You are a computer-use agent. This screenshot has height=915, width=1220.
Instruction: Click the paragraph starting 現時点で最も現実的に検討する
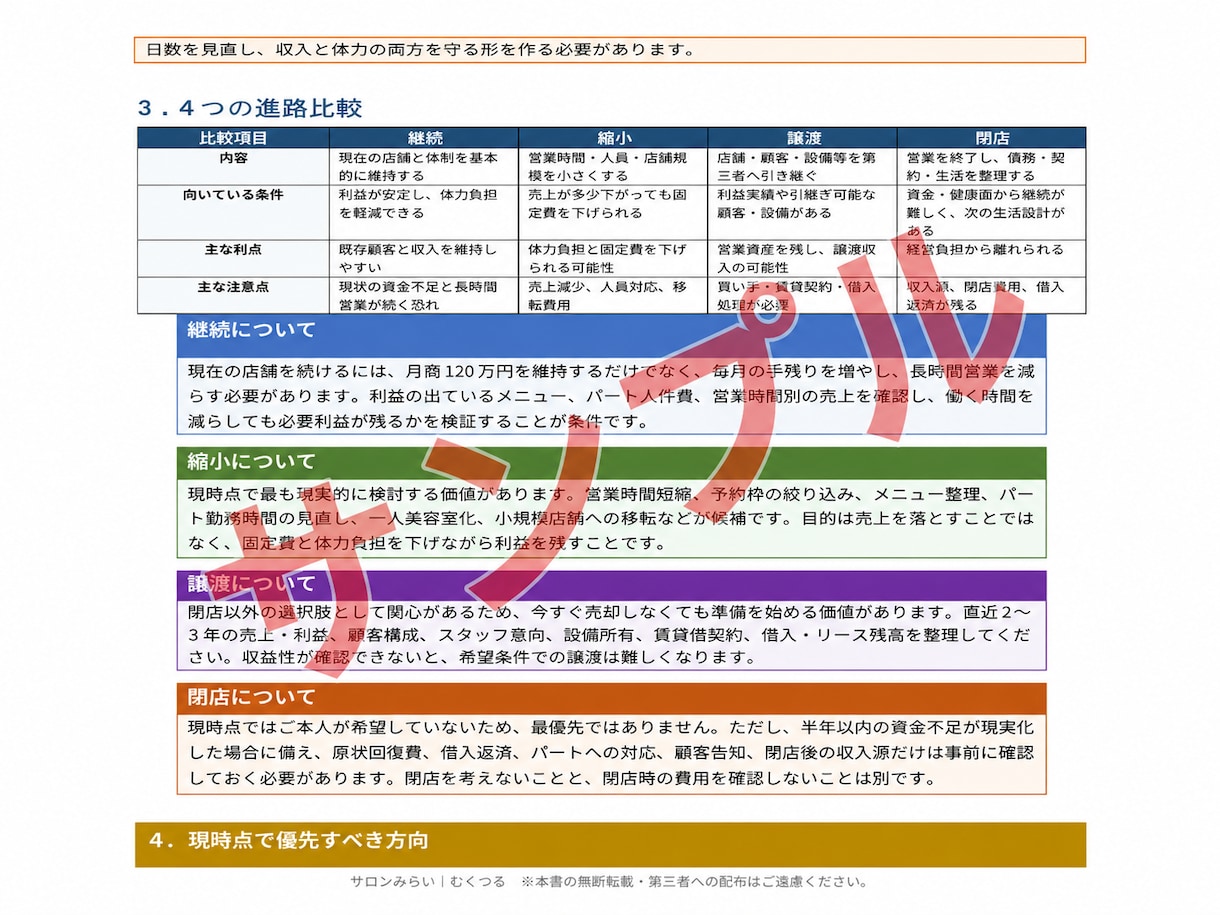(x=612, y=519)
